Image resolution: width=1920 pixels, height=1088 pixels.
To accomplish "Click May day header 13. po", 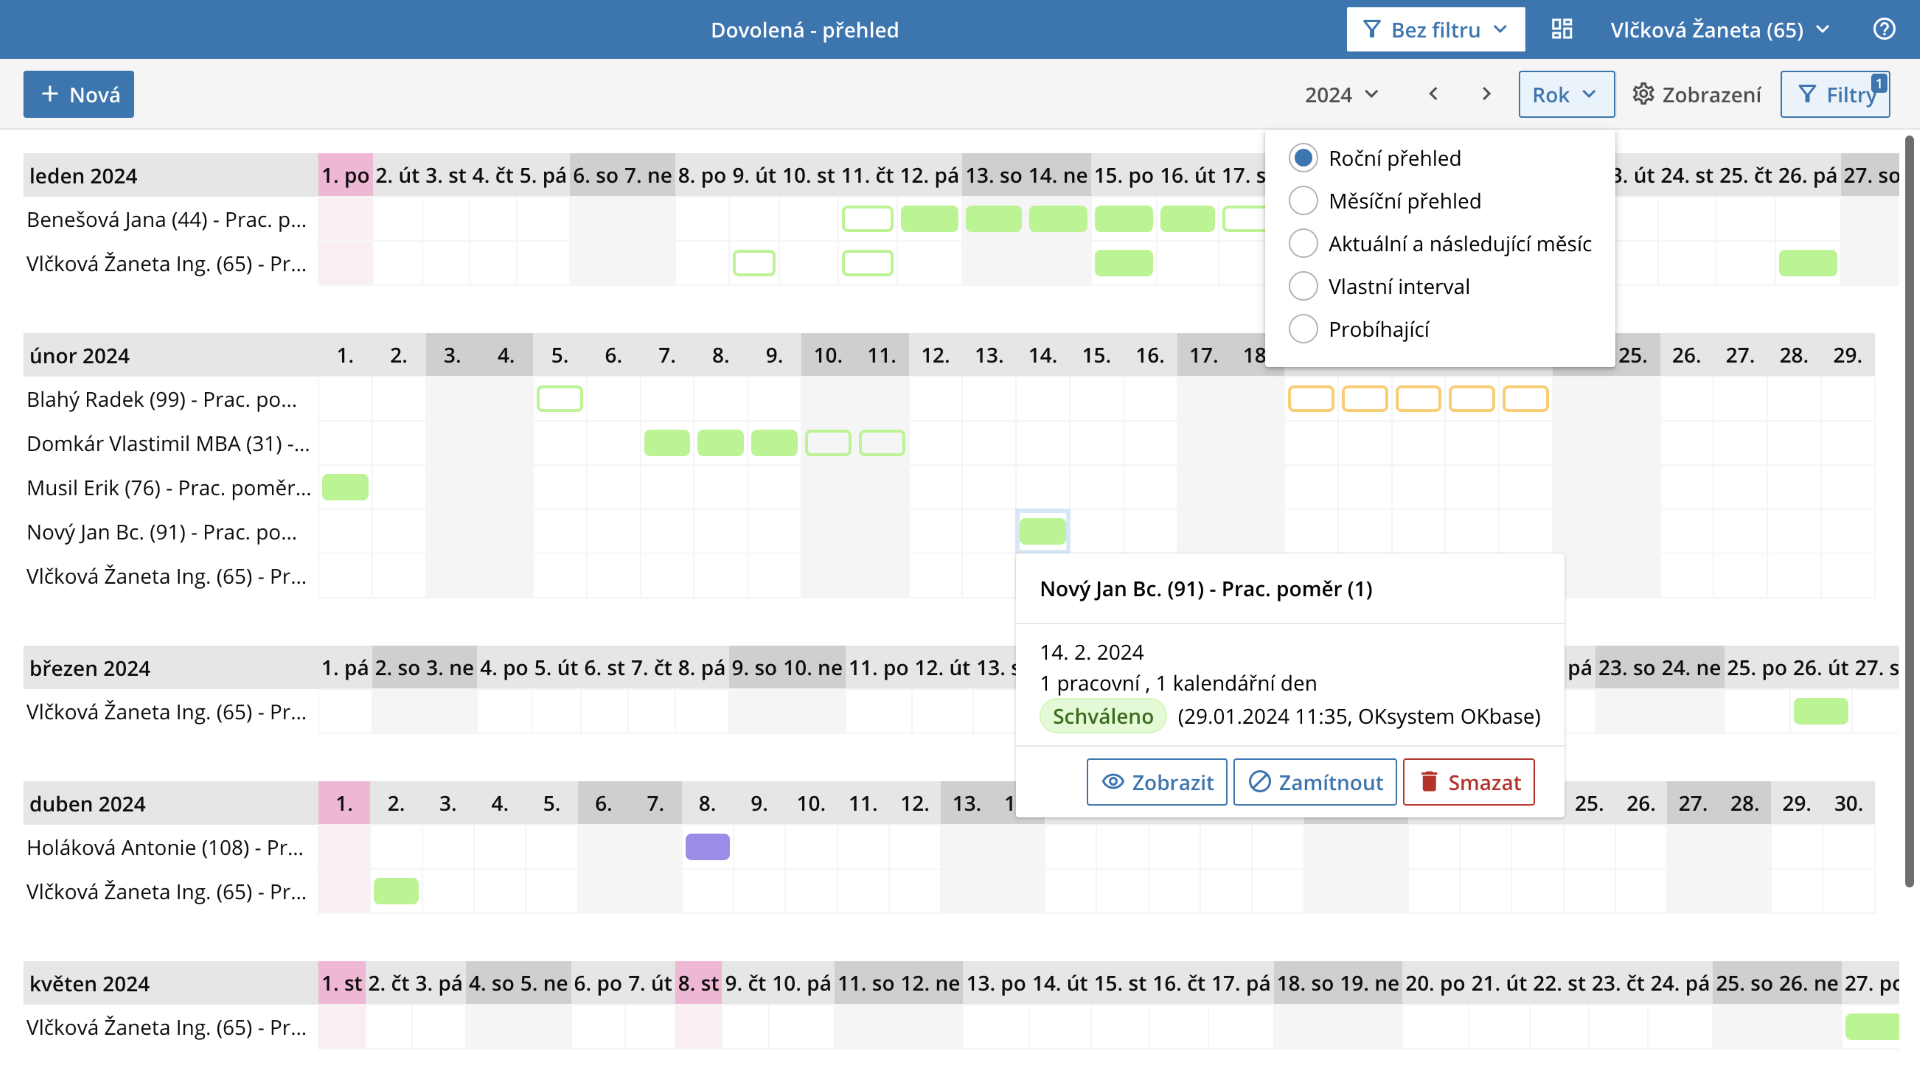I will pyautogui.click(x=996, y=984).
